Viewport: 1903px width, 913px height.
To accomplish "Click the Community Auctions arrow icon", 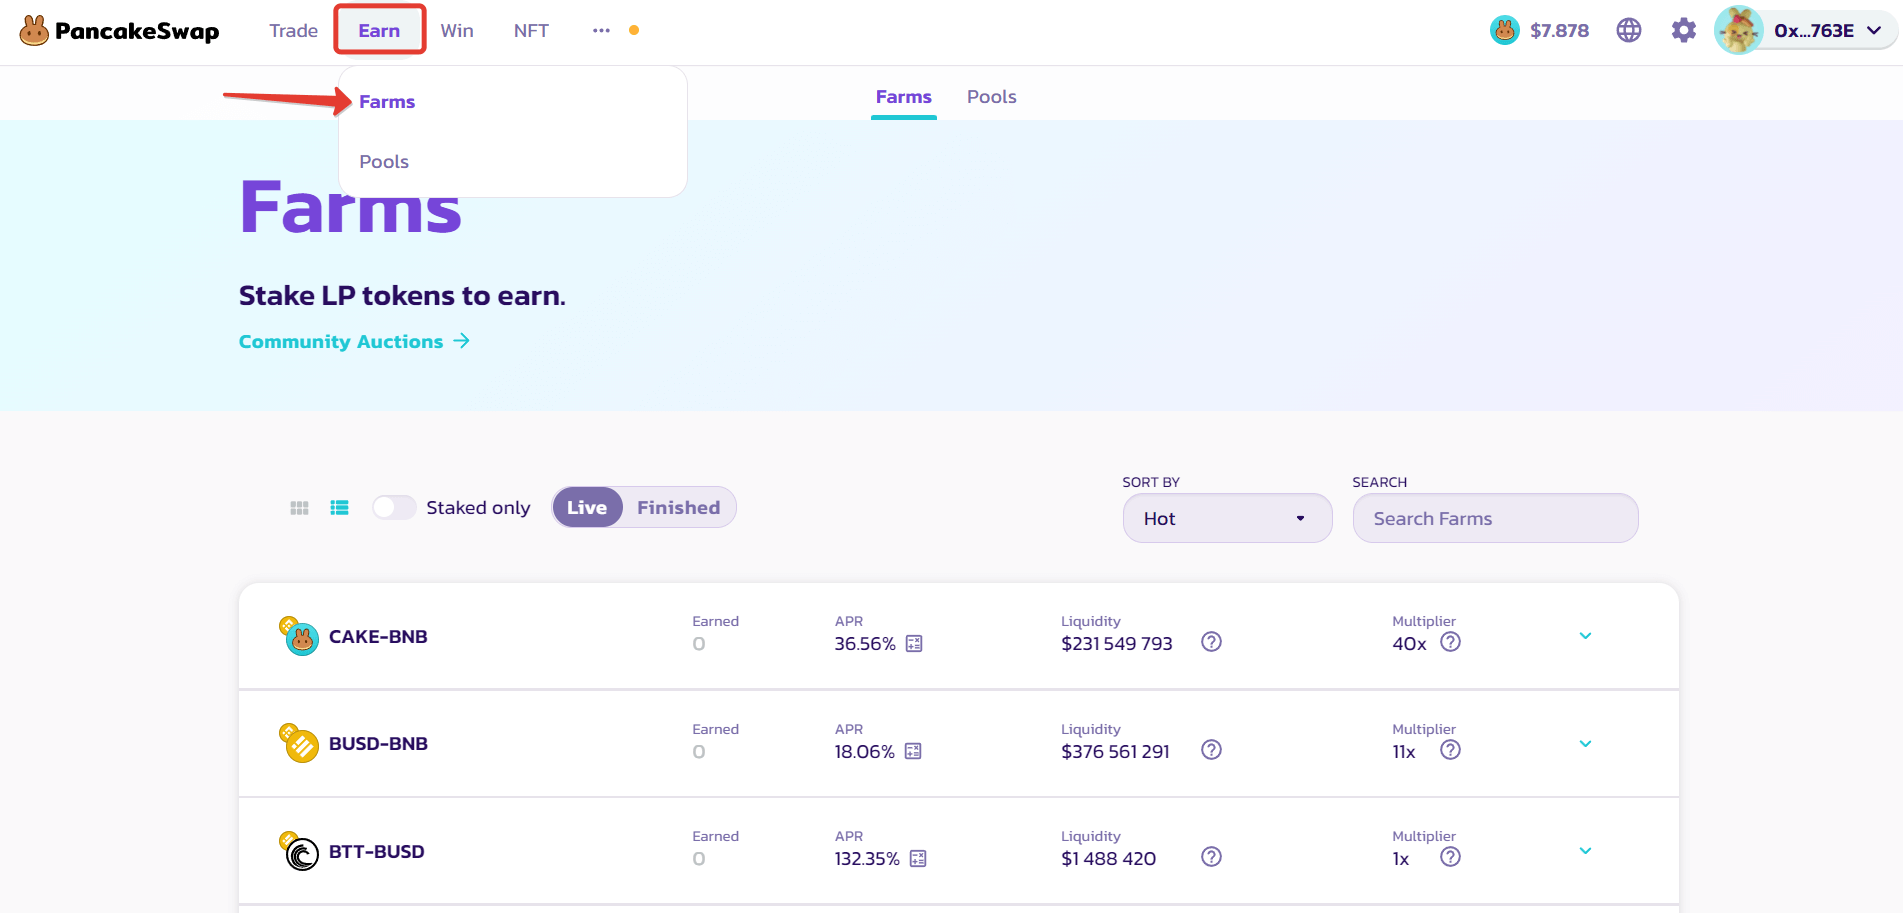I will tap(461, 341).
